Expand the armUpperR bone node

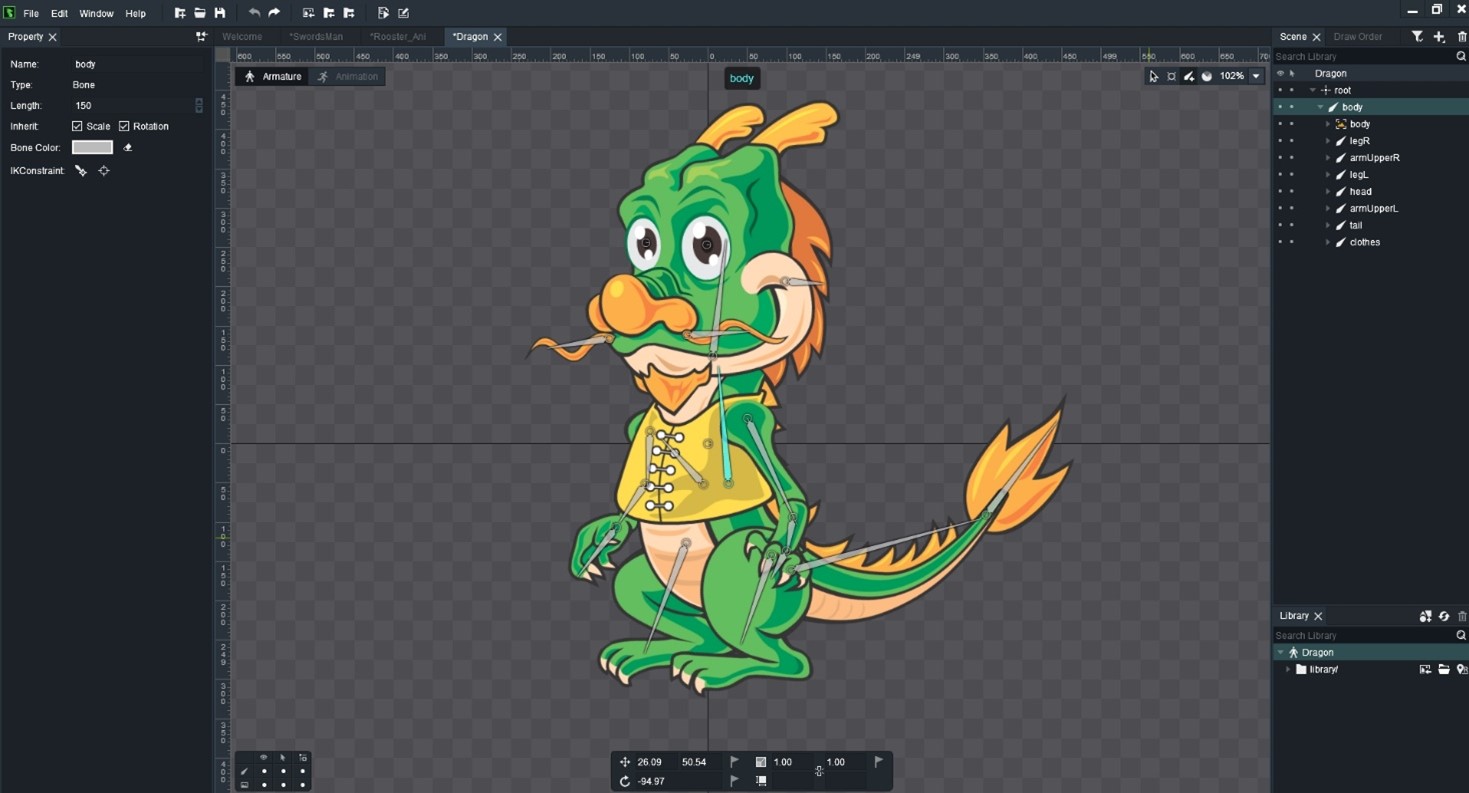click(1328, 158)
